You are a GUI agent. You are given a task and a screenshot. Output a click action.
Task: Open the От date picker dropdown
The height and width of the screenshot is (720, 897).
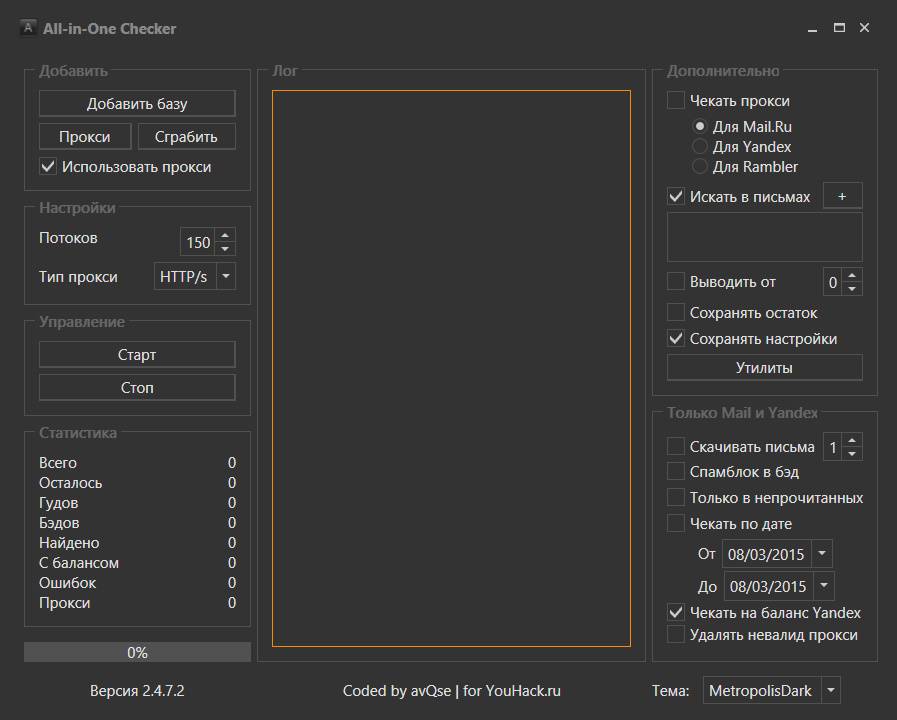(x=821, y=553)
